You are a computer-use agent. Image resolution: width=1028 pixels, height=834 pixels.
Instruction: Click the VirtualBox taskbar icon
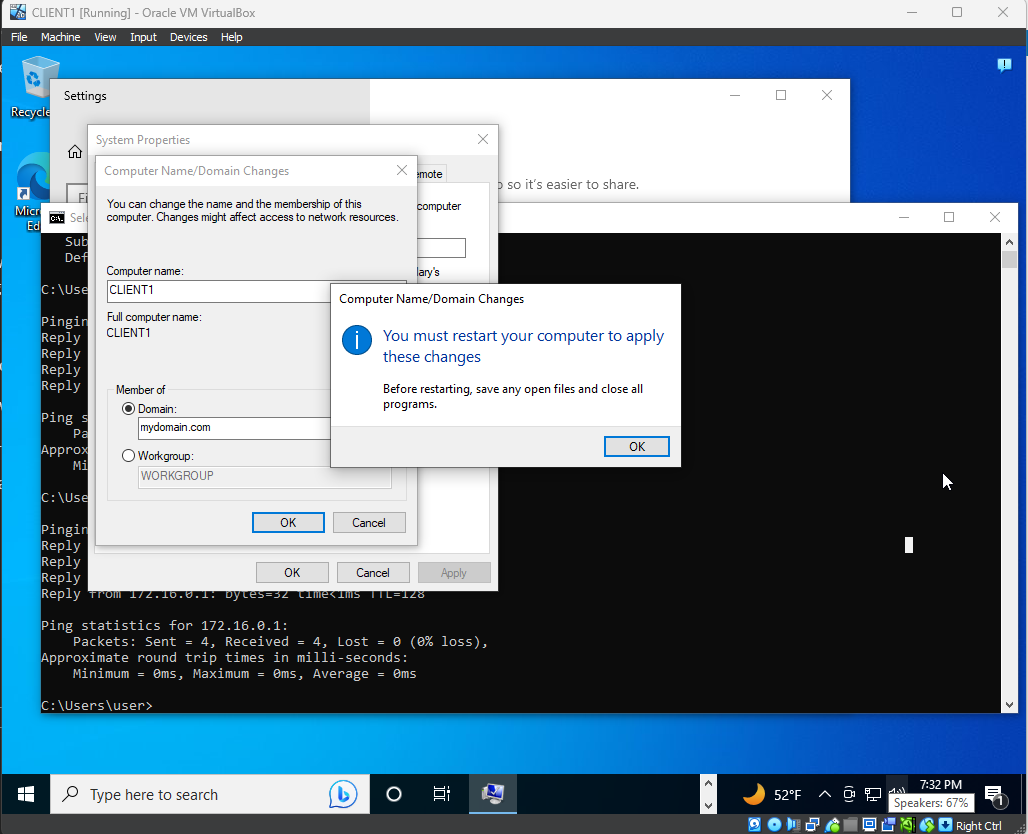(492, 793)
